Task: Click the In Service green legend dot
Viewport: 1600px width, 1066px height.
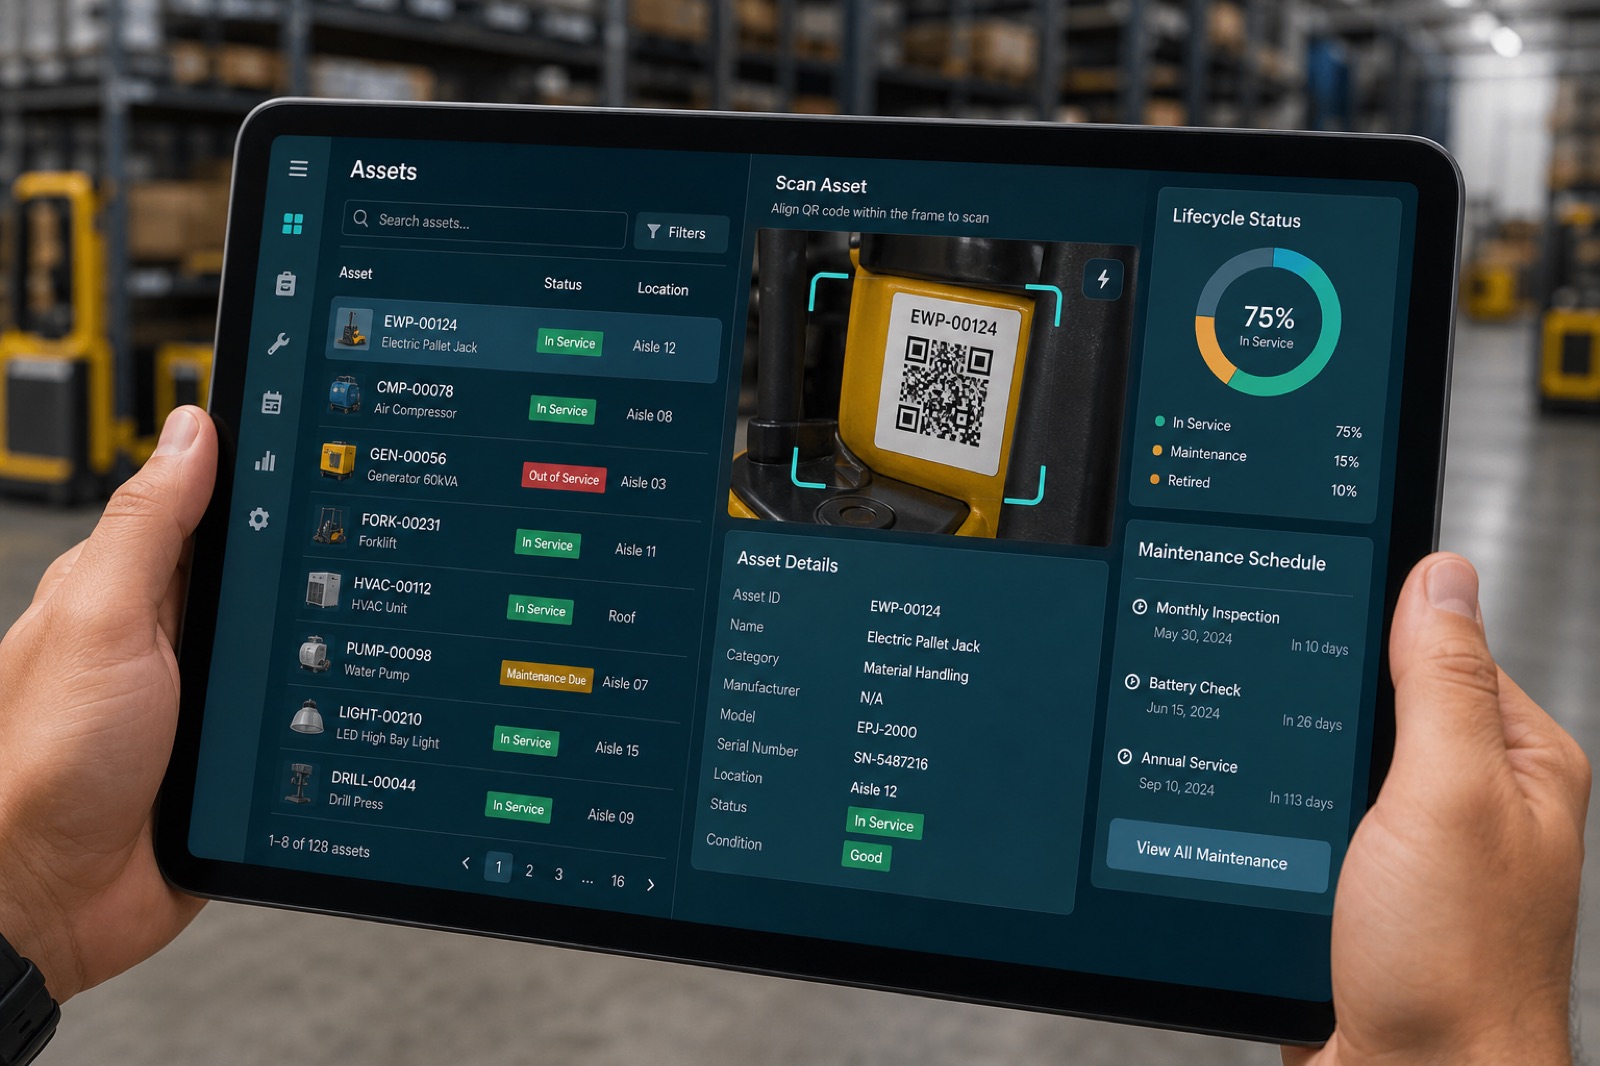Action: coord(1160,421)
